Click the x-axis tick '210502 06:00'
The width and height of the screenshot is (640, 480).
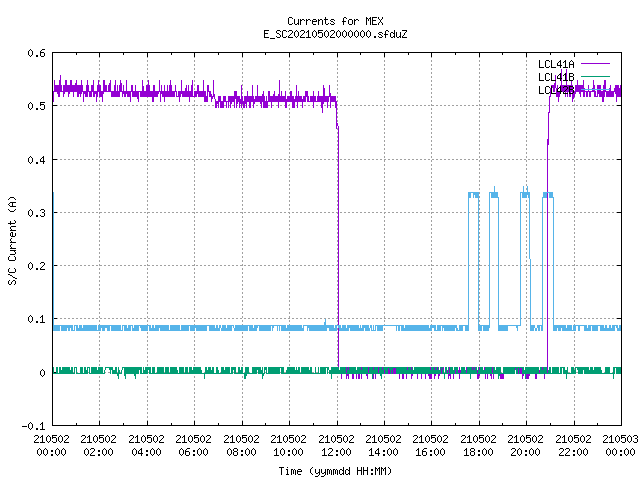[x=193, y=445]
